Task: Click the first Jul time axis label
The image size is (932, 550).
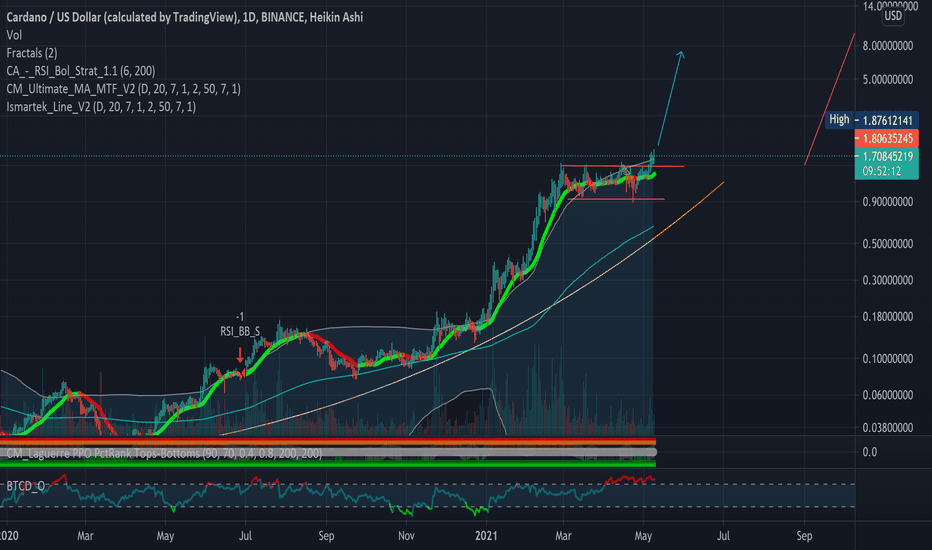Action: pyautogui.click(x=245, y=536)
